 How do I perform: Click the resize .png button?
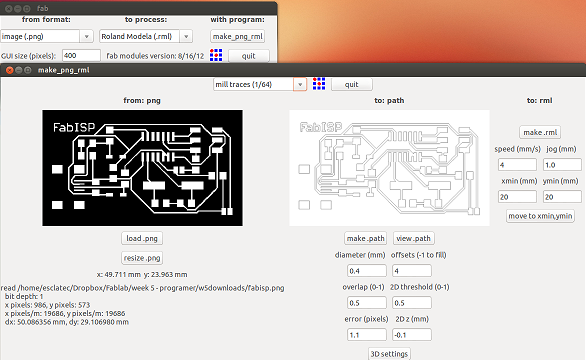tap(142, 258)
